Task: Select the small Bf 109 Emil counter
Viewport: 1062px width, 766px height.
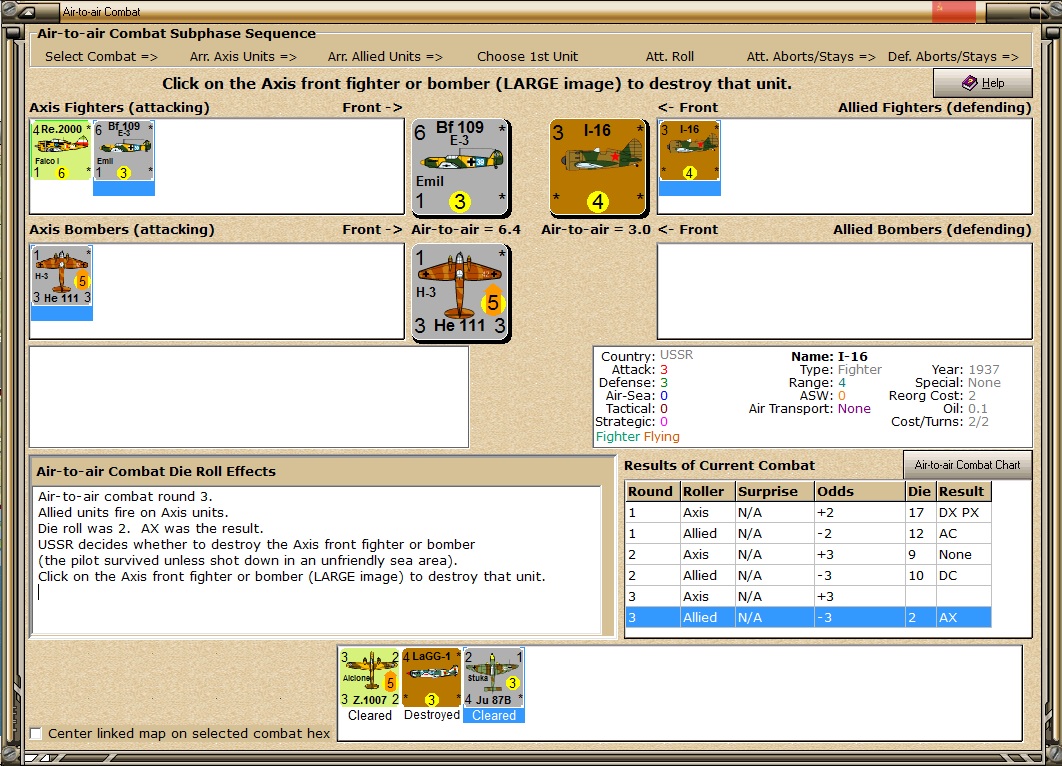Action: point(123,150)
